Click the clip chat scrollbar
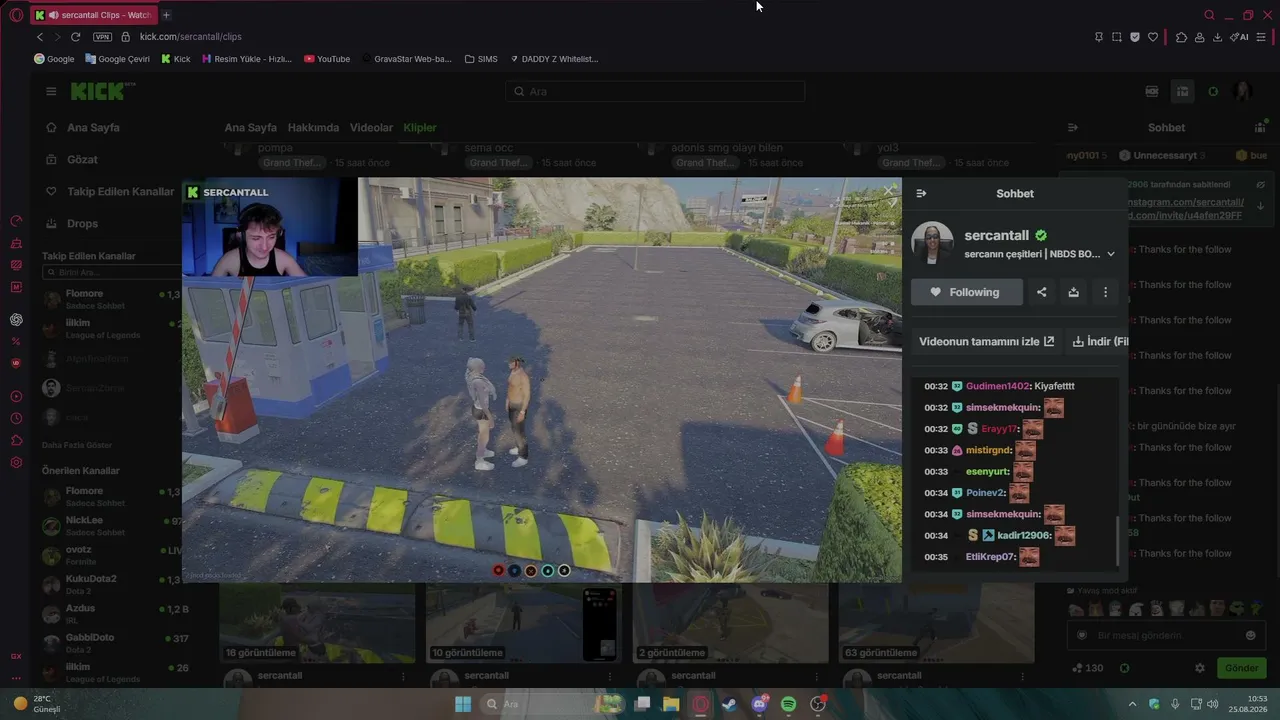 [1118, 542]
